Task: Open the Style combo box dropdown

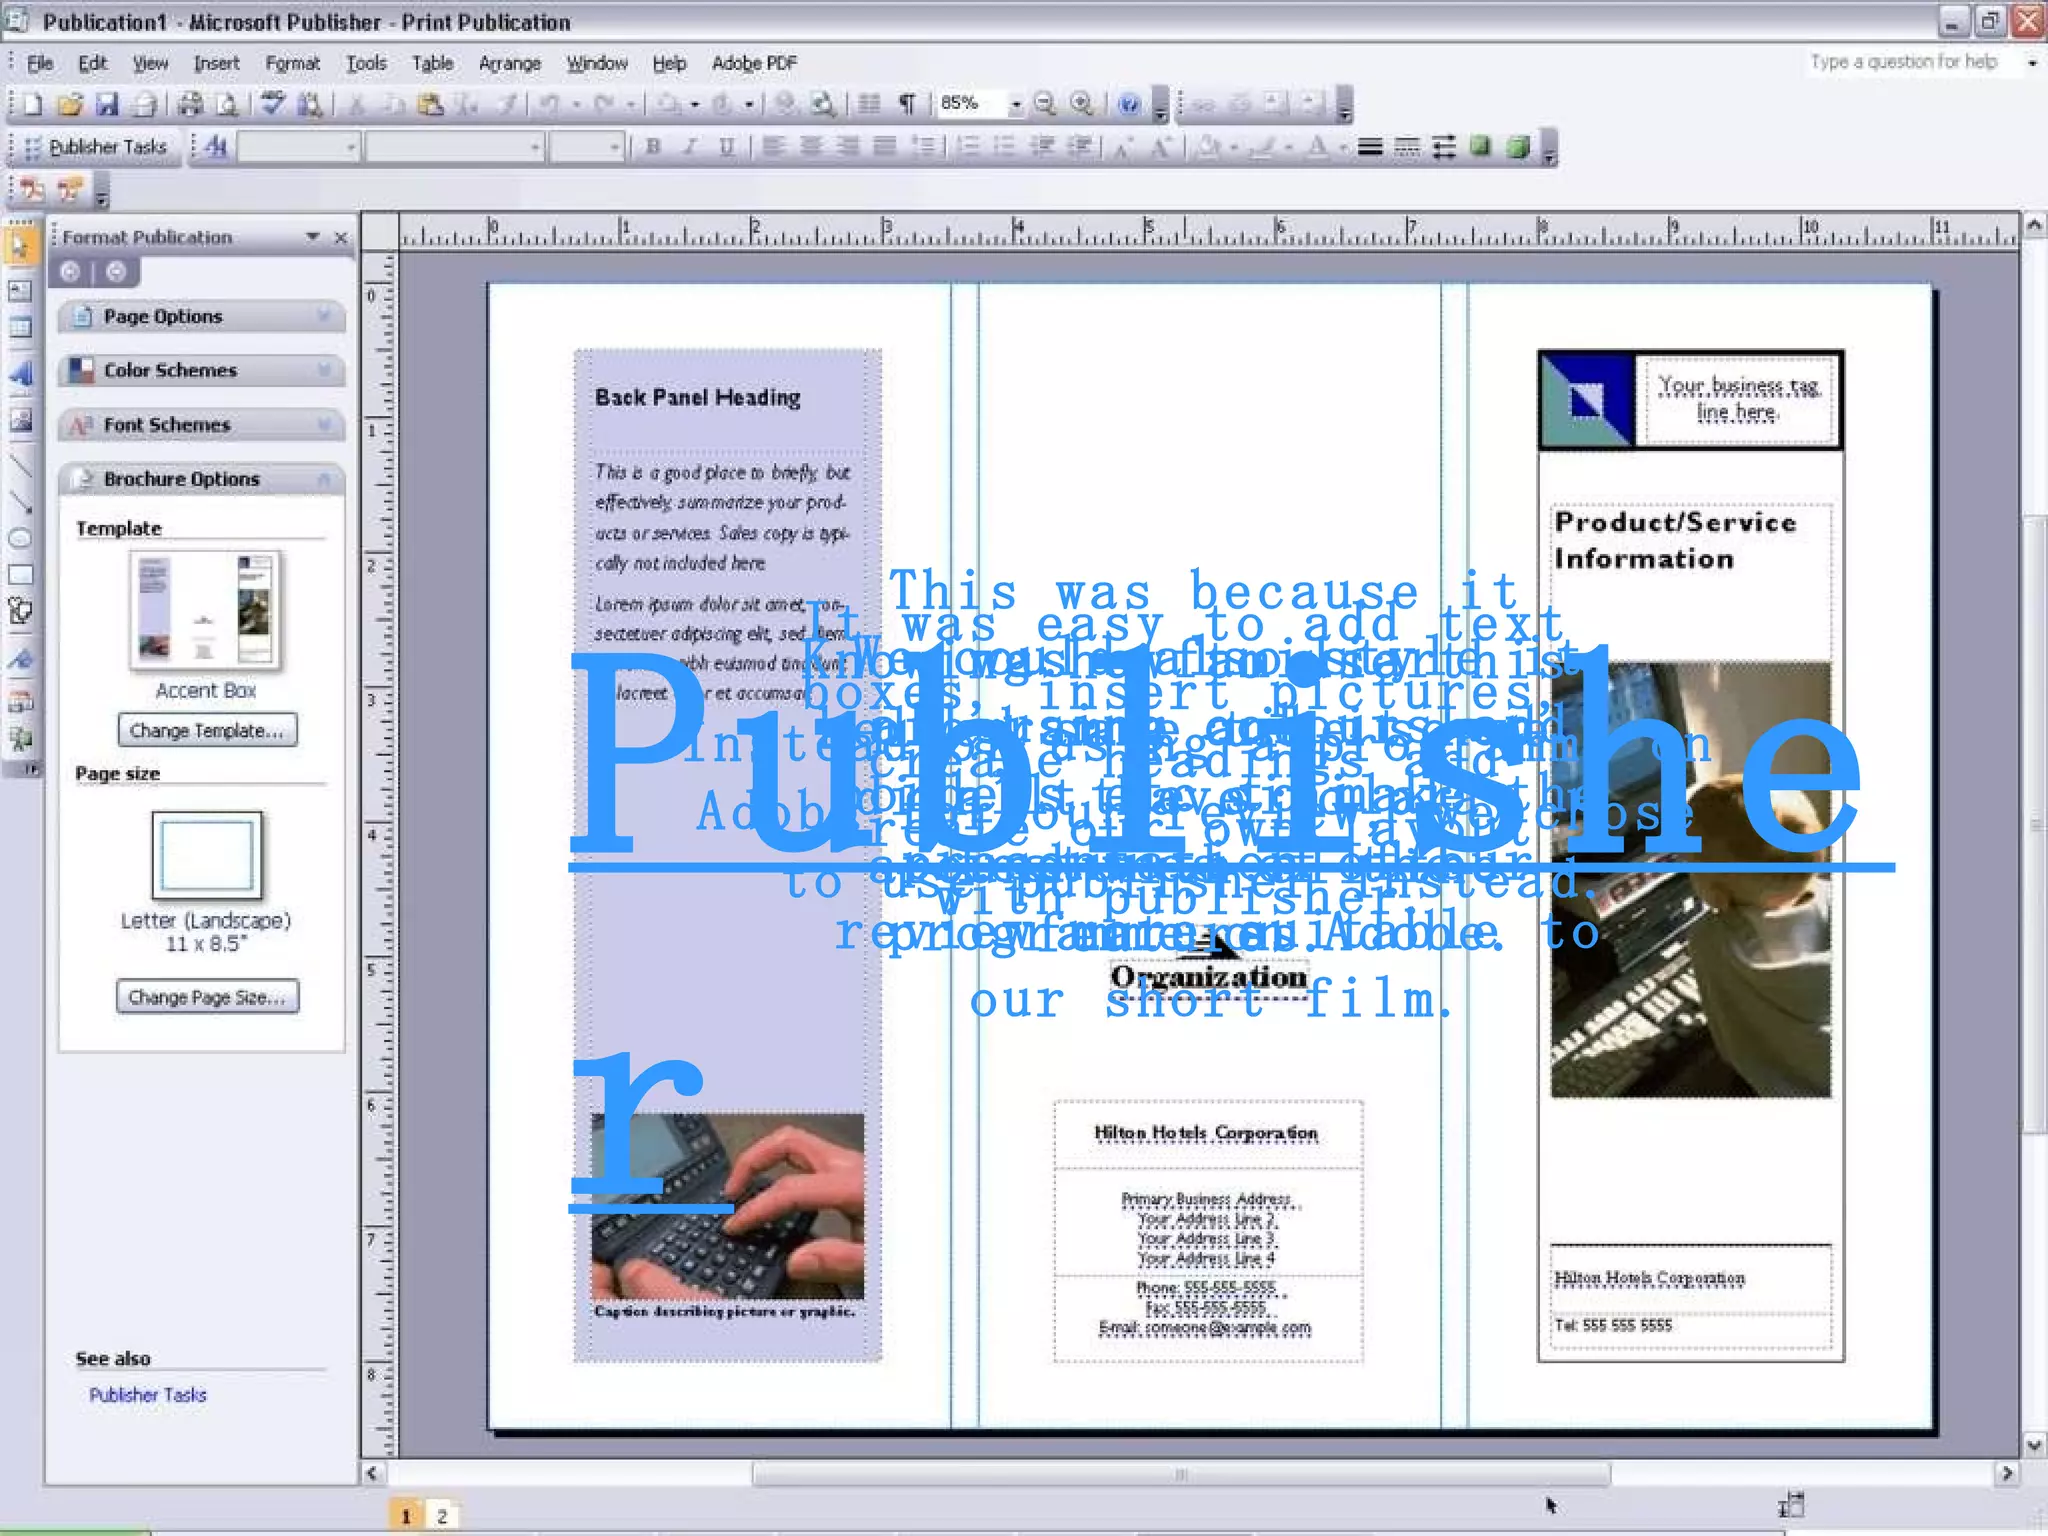Action: click(350, 148)
